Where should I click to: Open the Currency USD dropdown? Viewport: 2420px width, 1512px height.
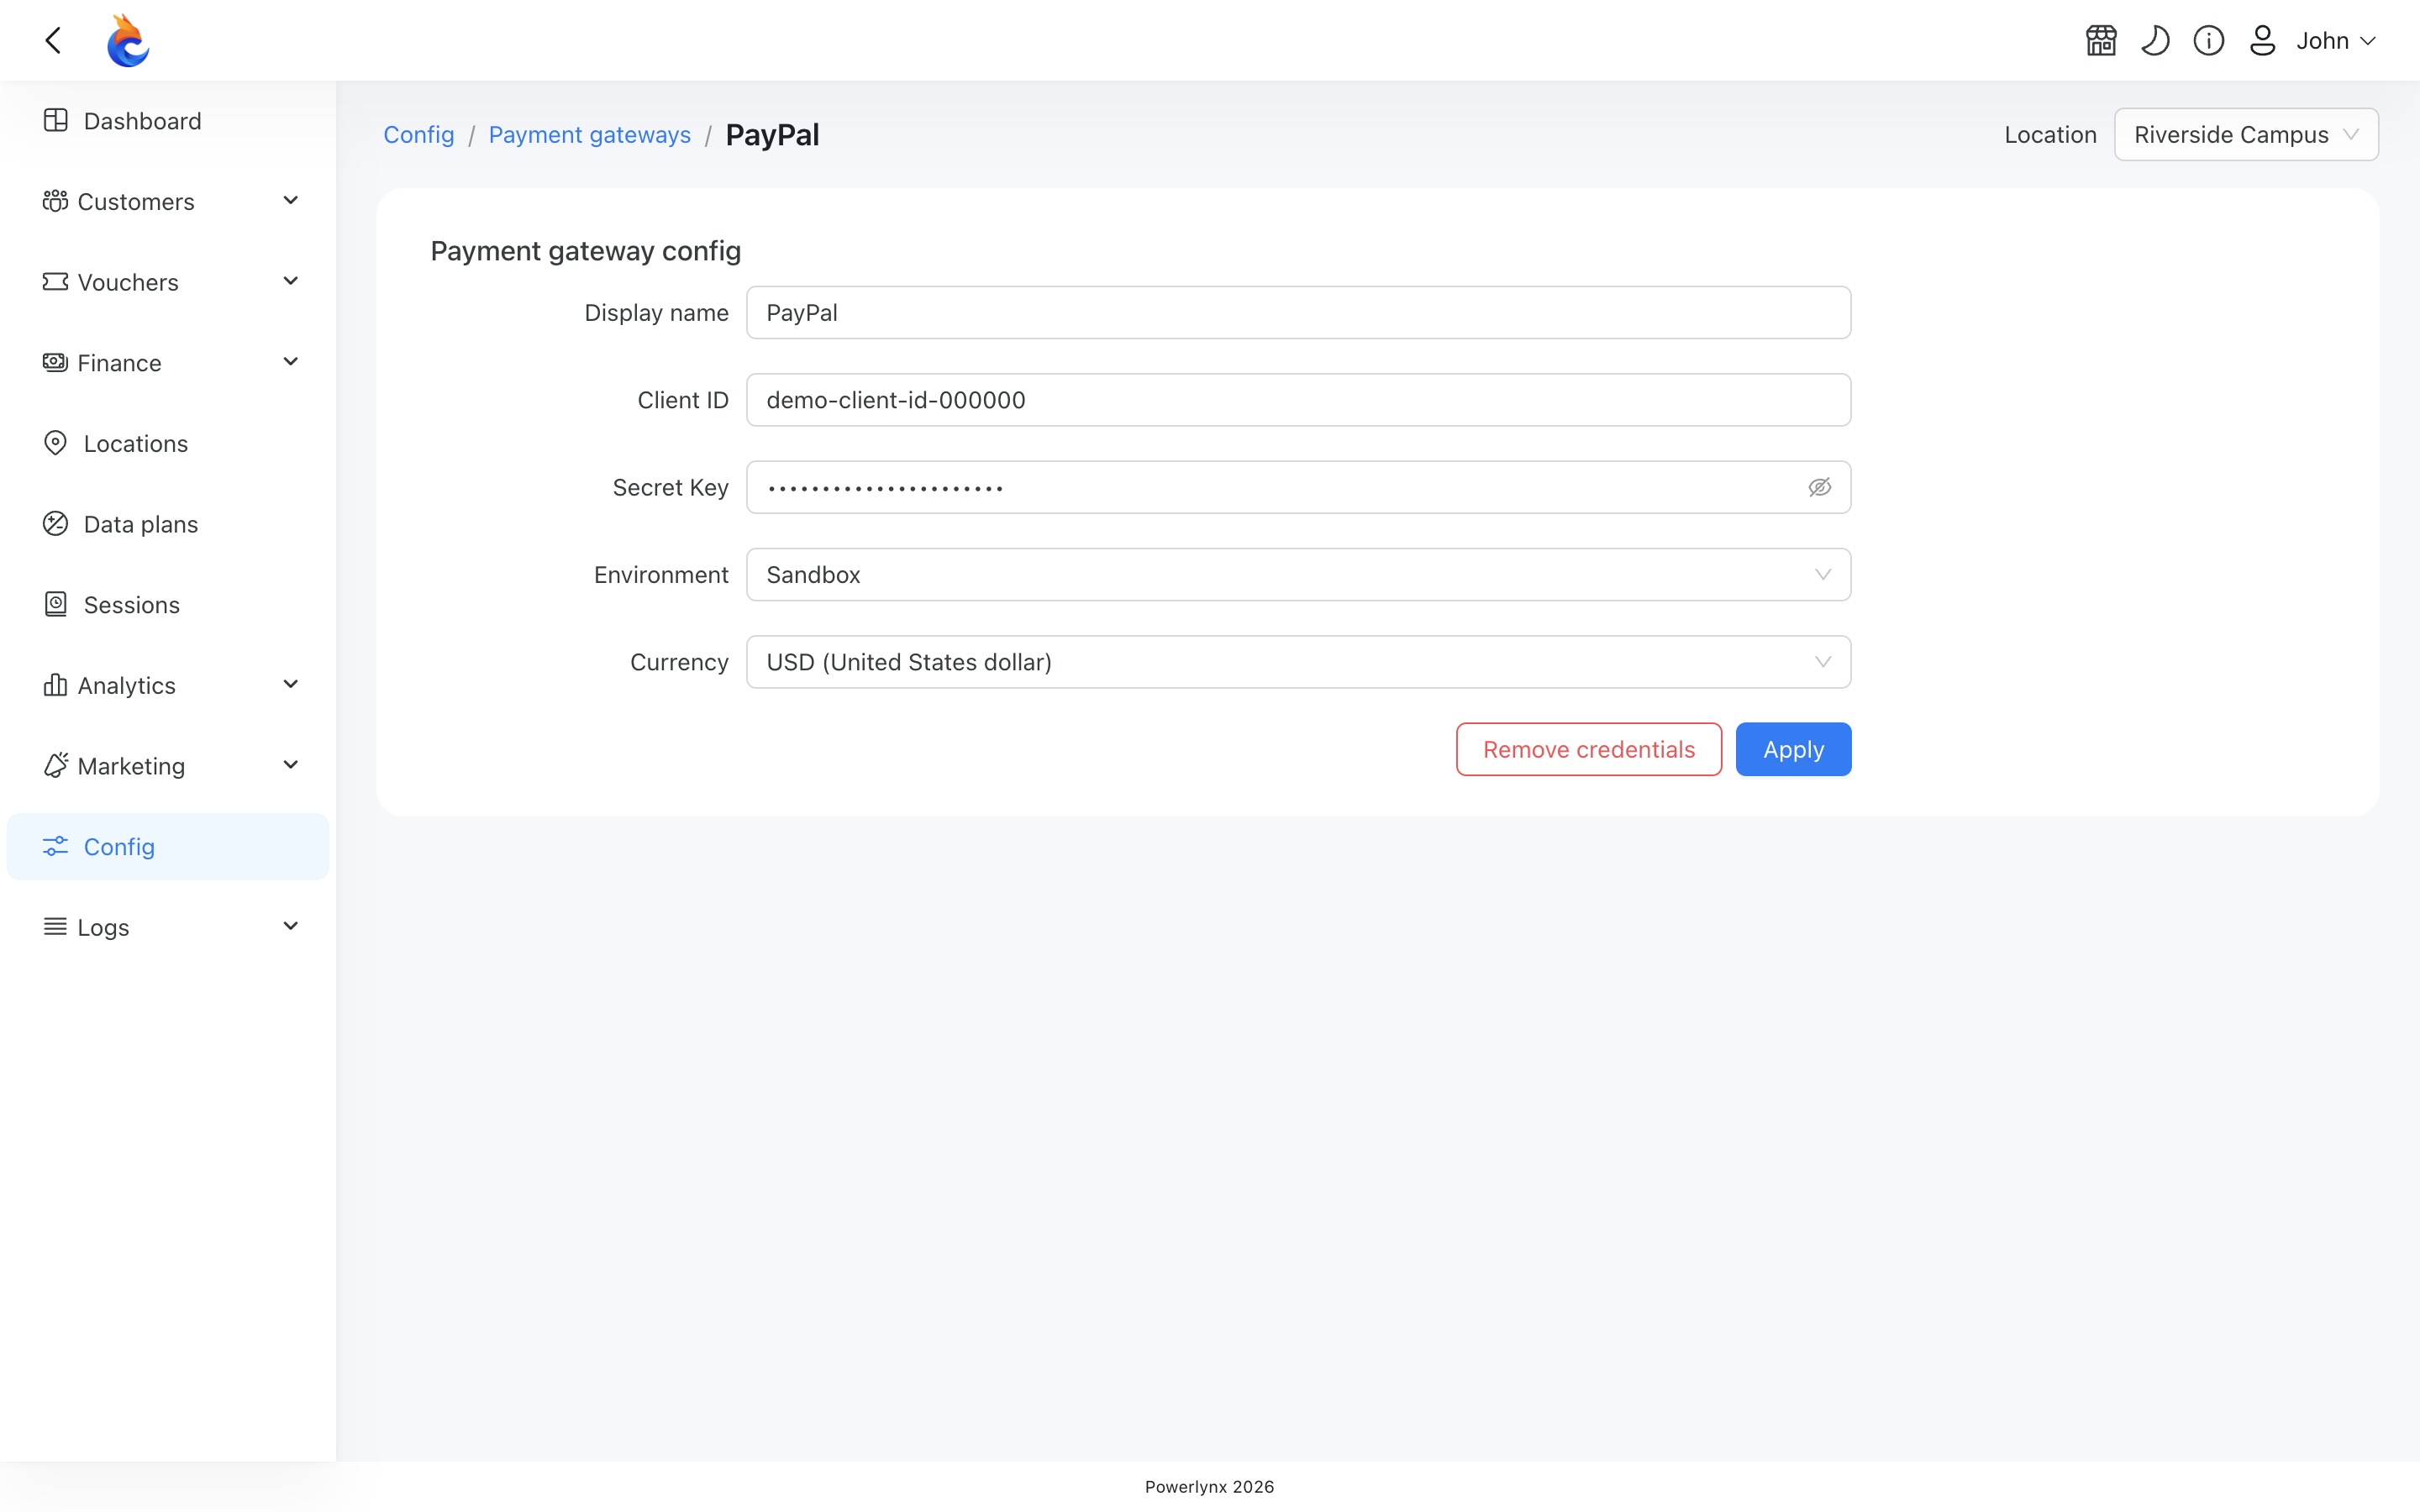[x=1298, y=662]
